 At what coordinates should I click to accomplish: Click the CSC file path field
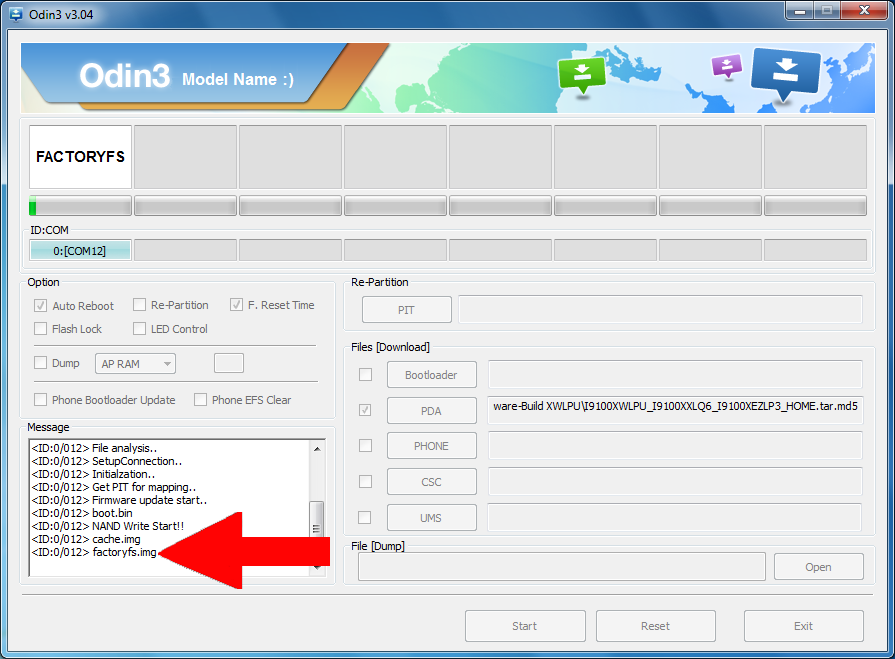pyautogui.click(x=675, y=482)
